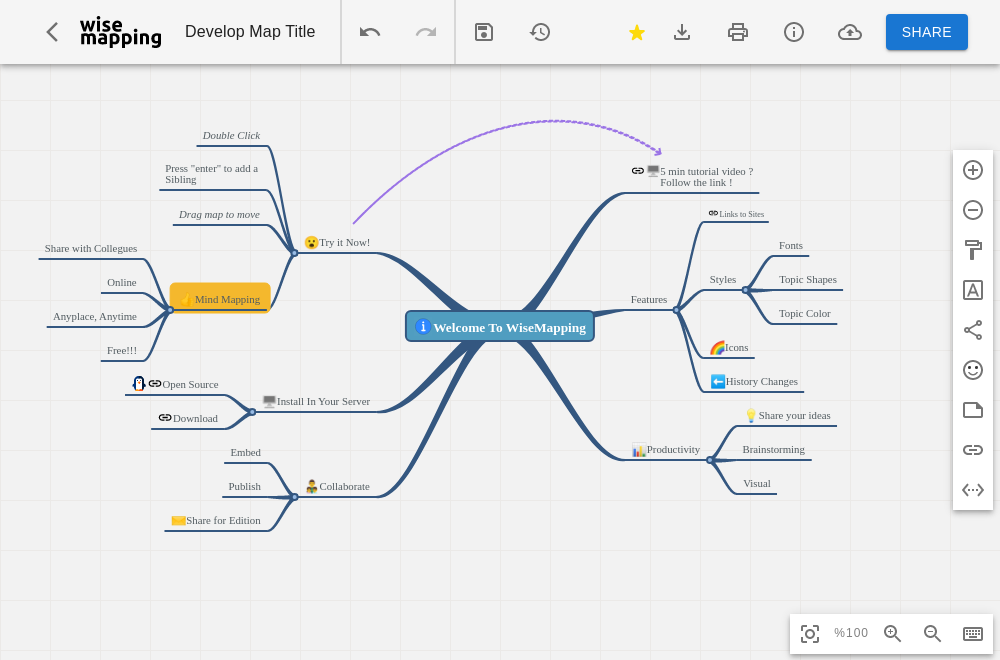Open the topic style paint roller tool
Screen dimensions: 1000x660
[973, 250]
